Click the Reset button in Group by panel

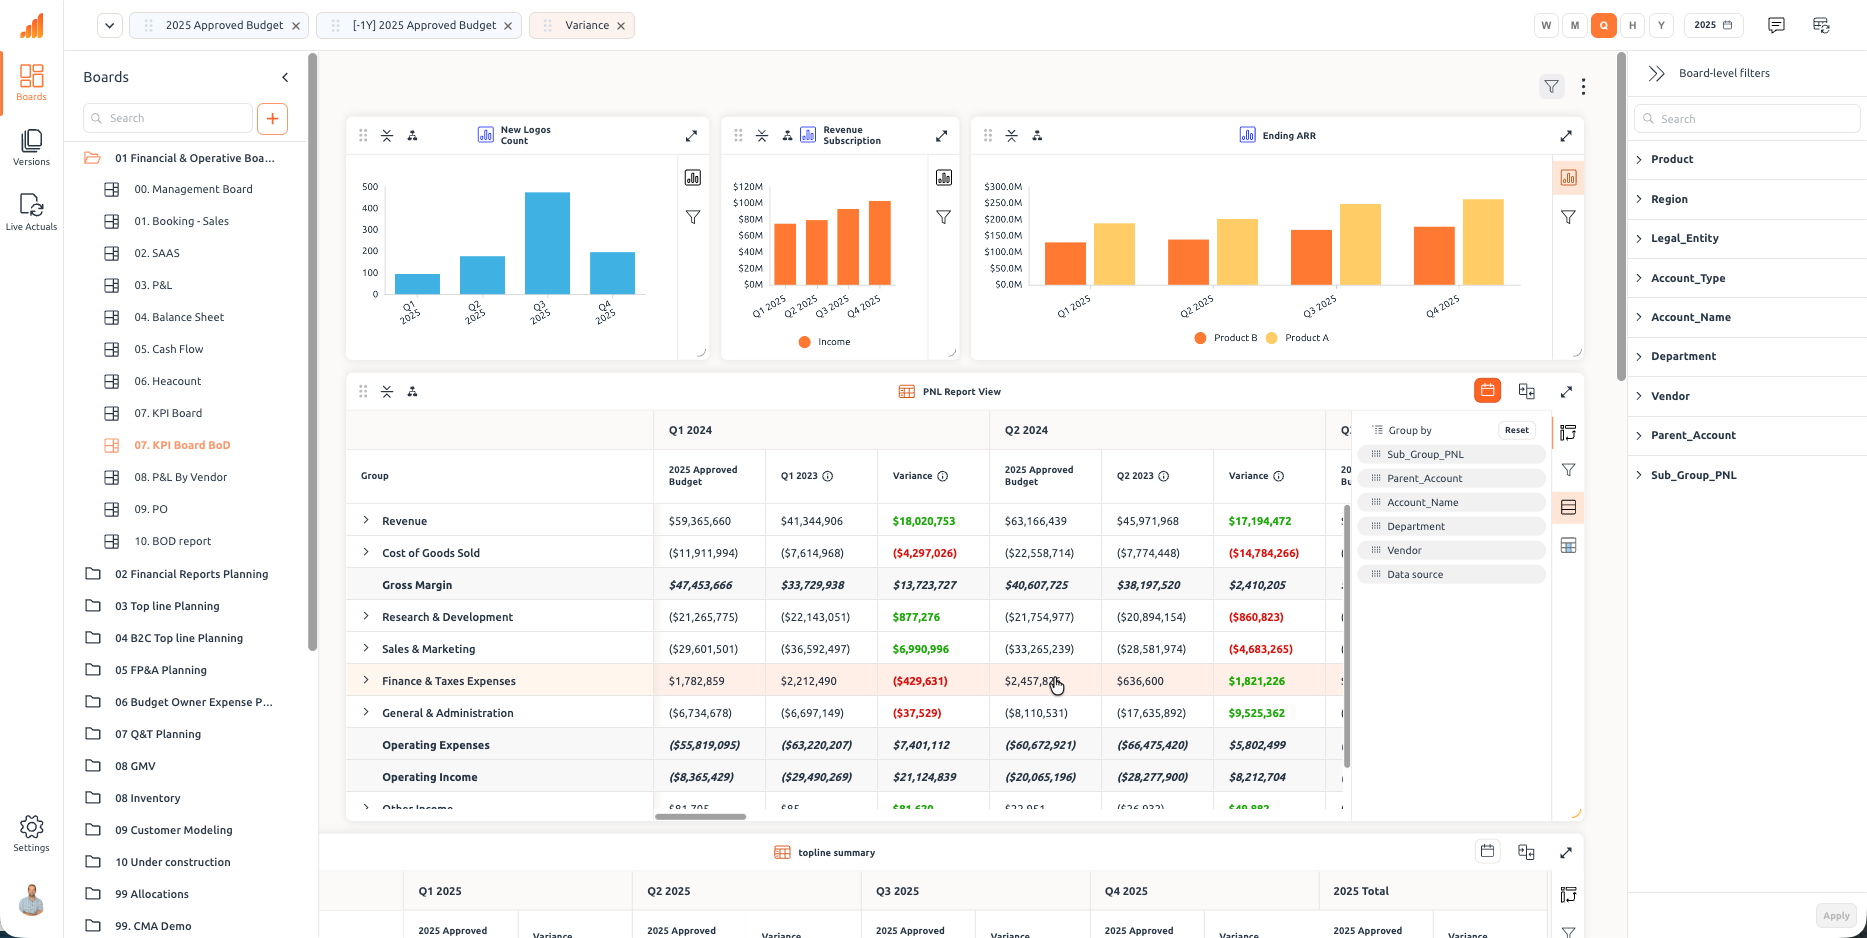[x=1517, y=430]
